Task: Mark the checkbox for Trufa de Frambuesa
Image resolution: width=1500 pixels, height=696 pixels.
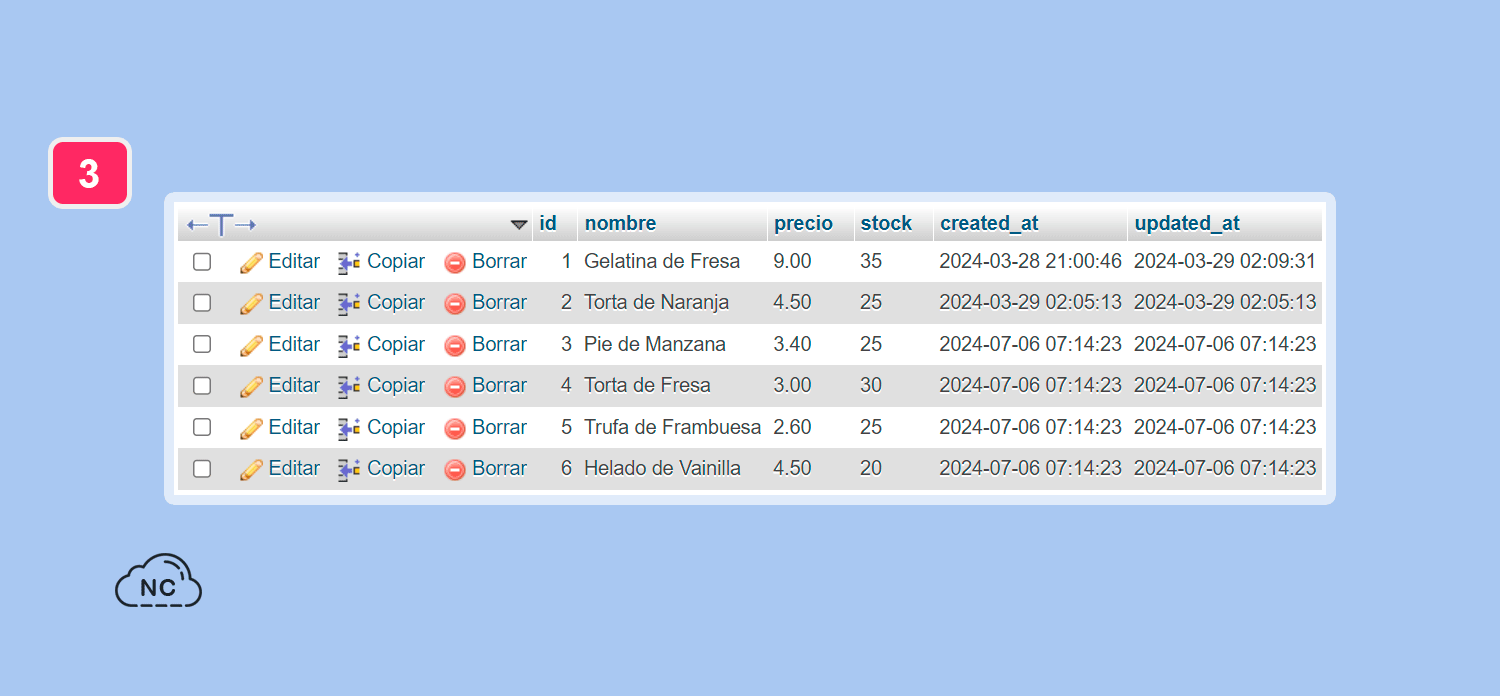Action: [202, 427]
